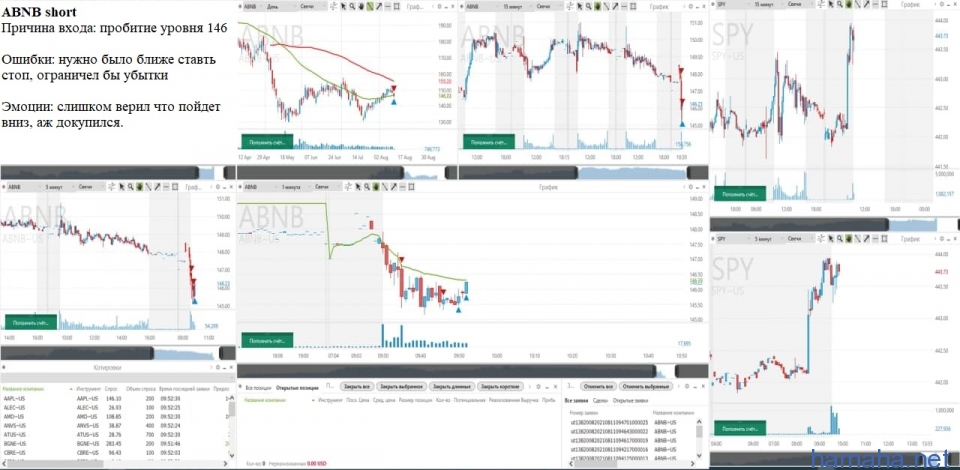The image size is (960, 470).
Task: Activate magnifier in ABNB 5-minute chart toolbar
Action: click(x=130, y=186)
